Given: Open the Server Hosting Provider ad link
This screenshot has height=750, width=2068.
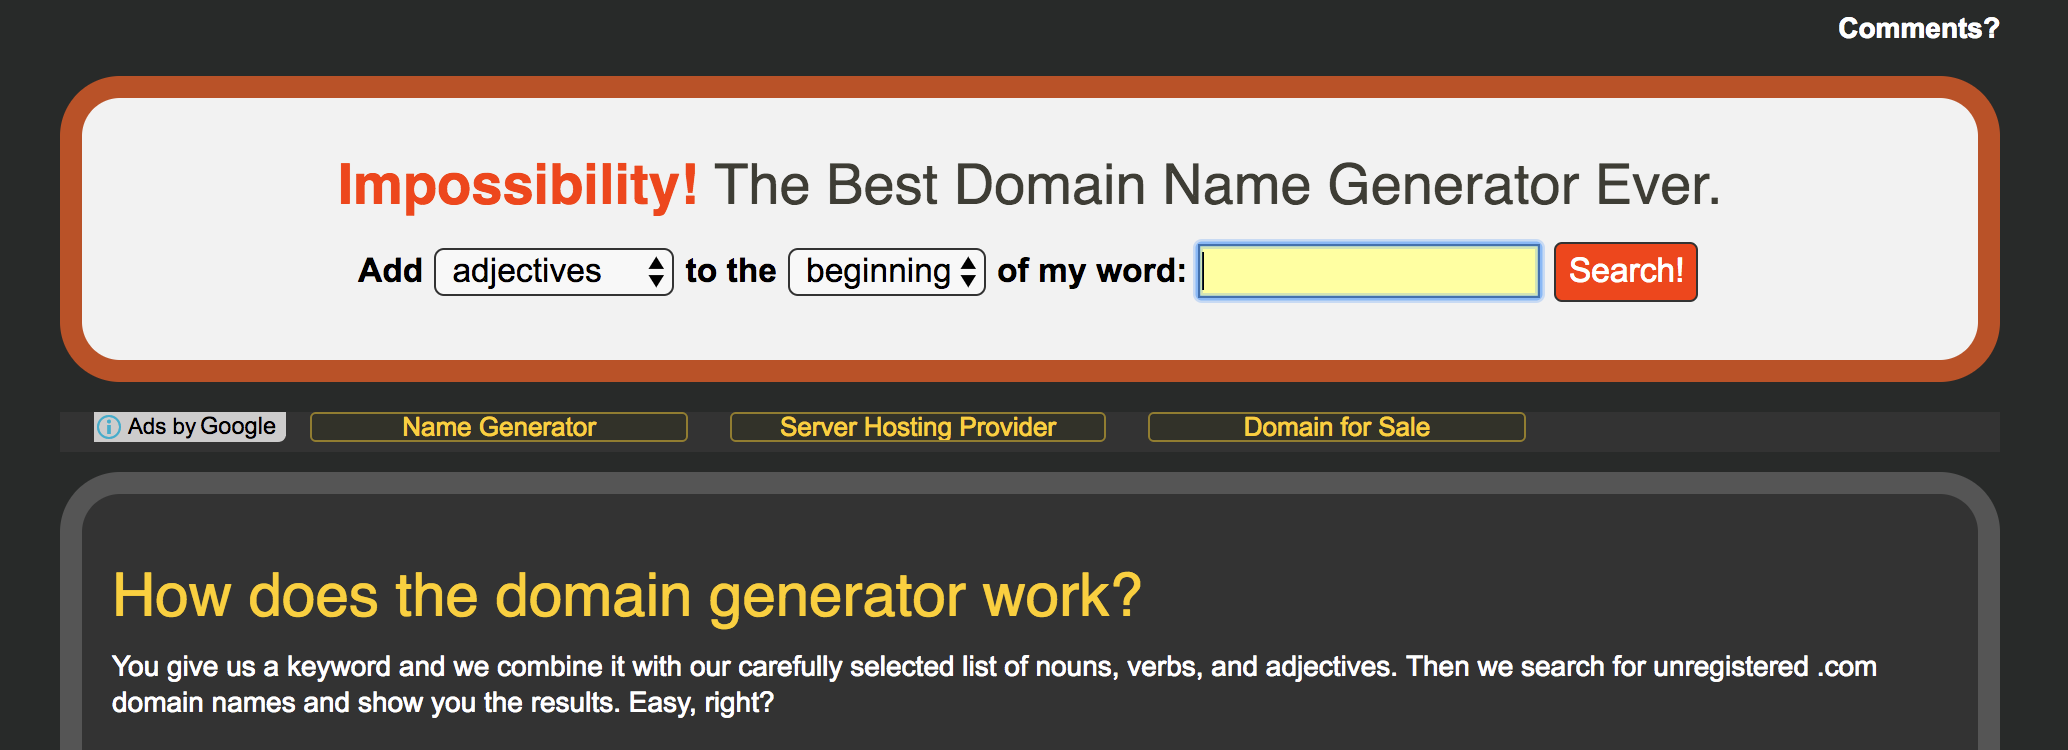Looking at the screenshot, I should coord(918,427).
